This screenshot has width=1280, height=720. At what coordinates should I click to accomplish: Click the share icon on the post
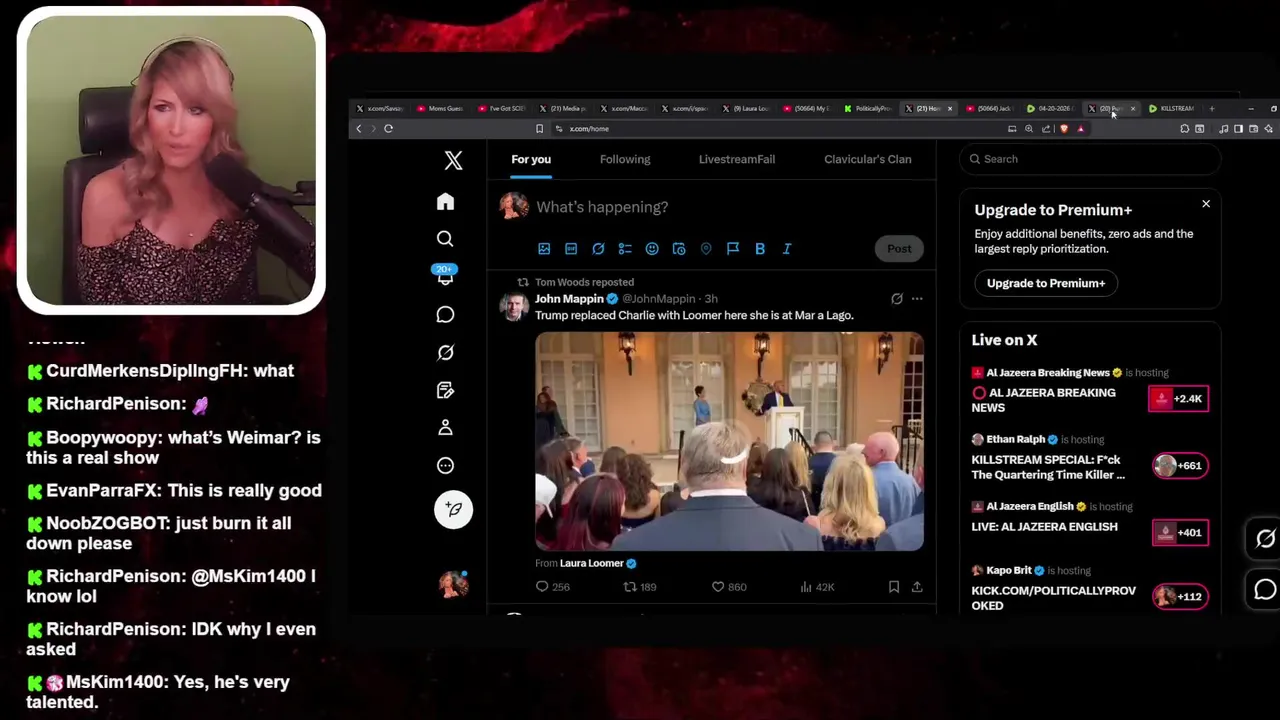click(x=917, y=587)
